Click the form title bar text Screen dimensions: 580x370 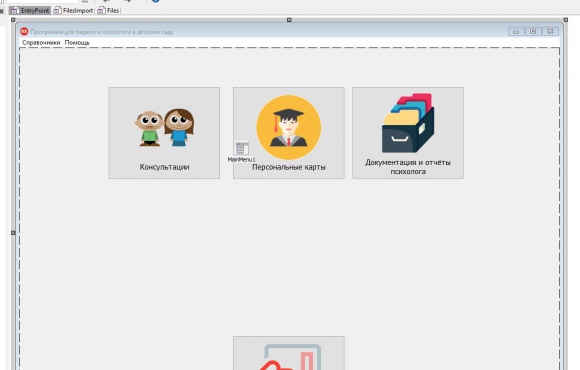pyautogui.click(x=102, y=32)
